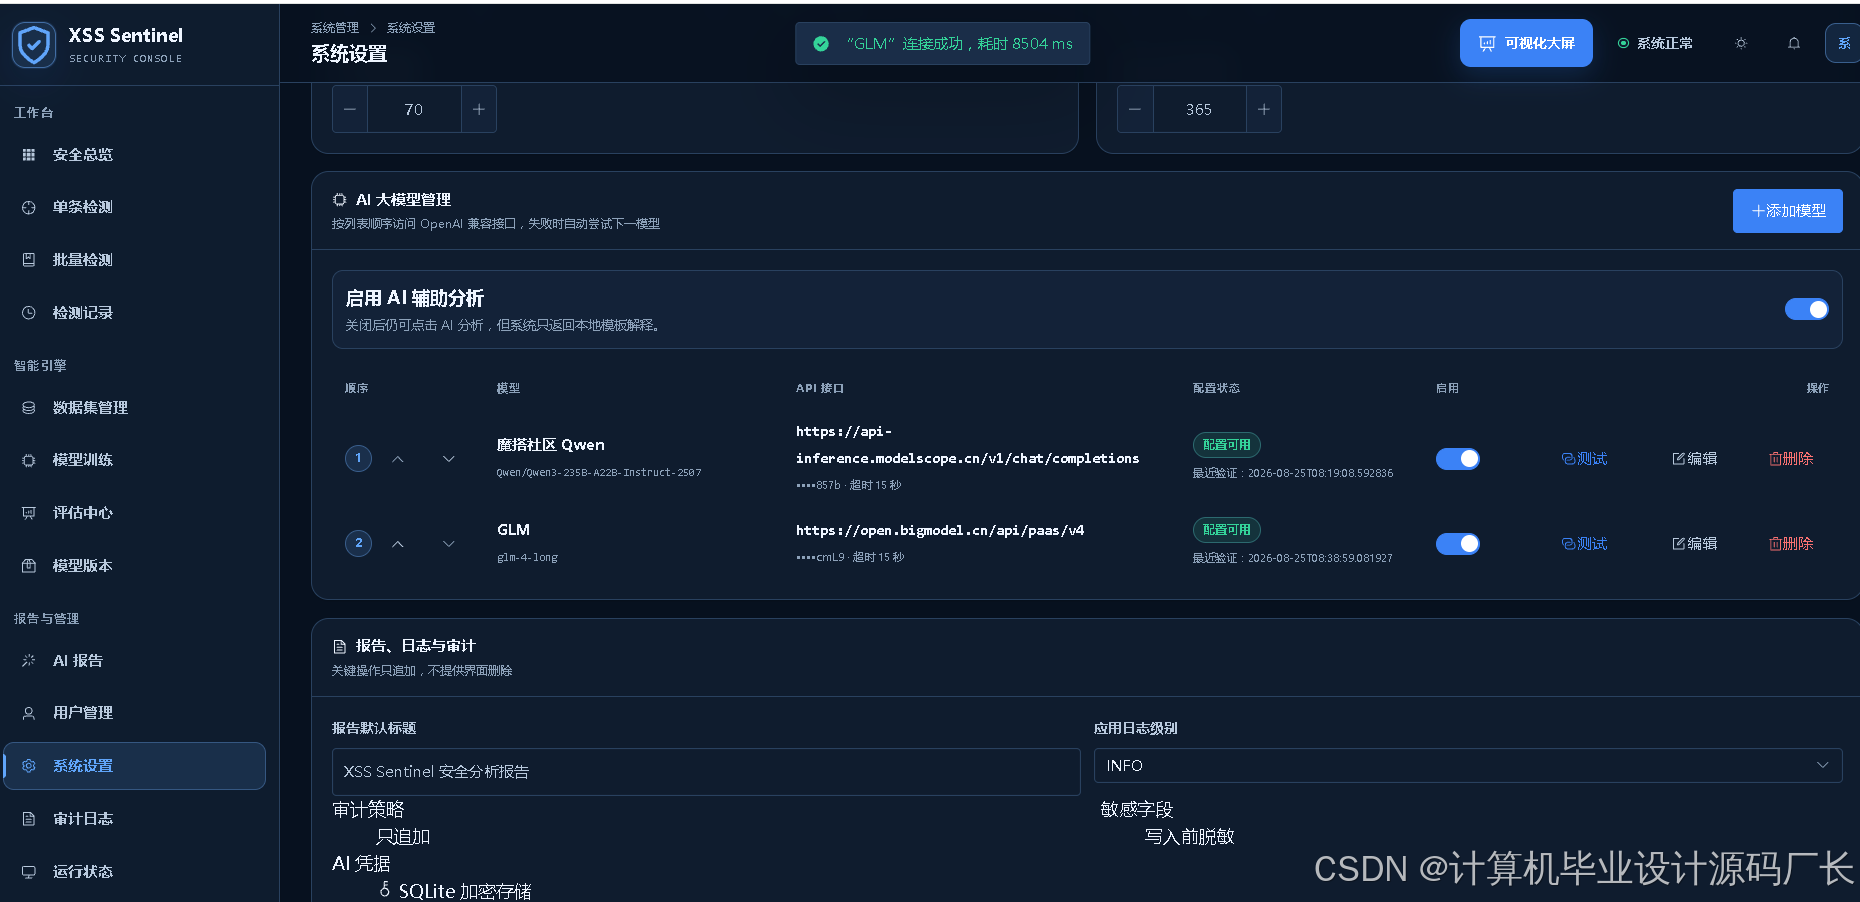This screenshot has width=1860, height=902.
Task: Open 数据集管理 page
Action: click(x=134, y=408)
